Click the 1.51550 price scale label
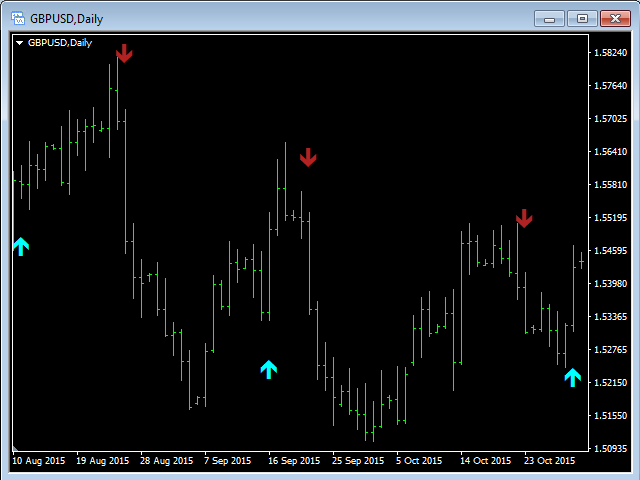The width and height of the screenshot is (640, 480). pyautogui.click(x=610, y=416)
